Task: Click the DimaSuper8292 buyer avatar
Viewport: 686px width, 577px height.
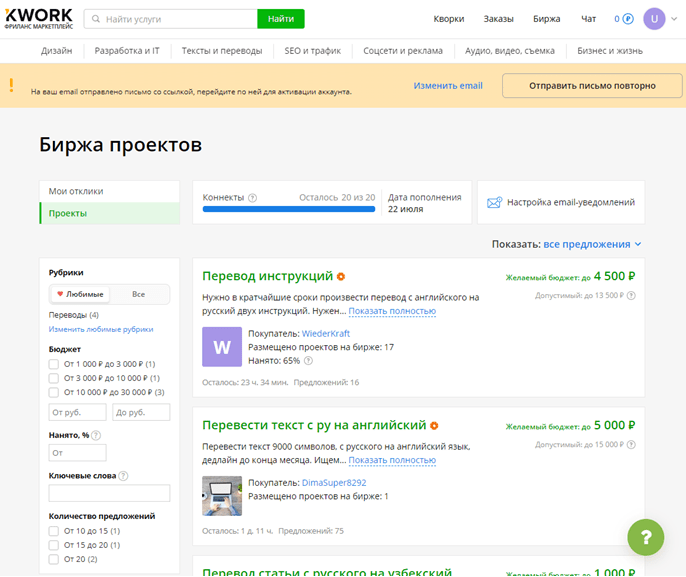Action: click(x=222, y=496)
